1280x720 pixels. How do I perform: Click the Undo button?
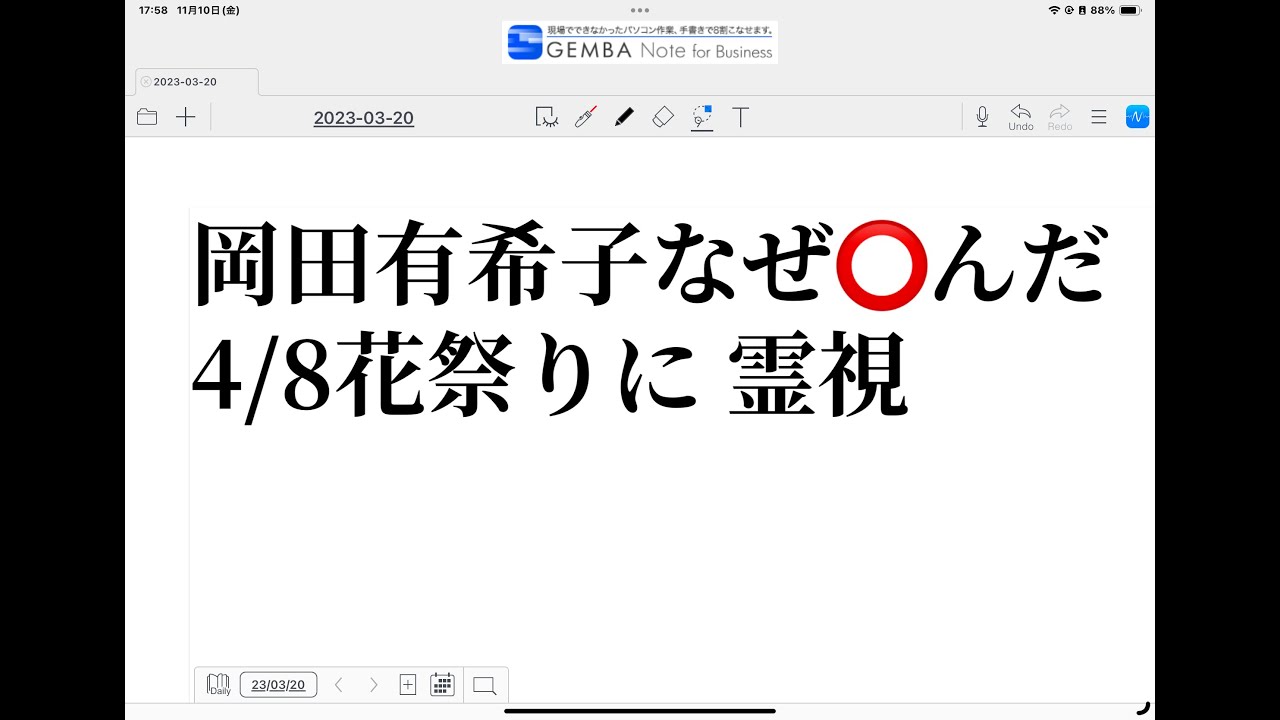[1021, 117]
